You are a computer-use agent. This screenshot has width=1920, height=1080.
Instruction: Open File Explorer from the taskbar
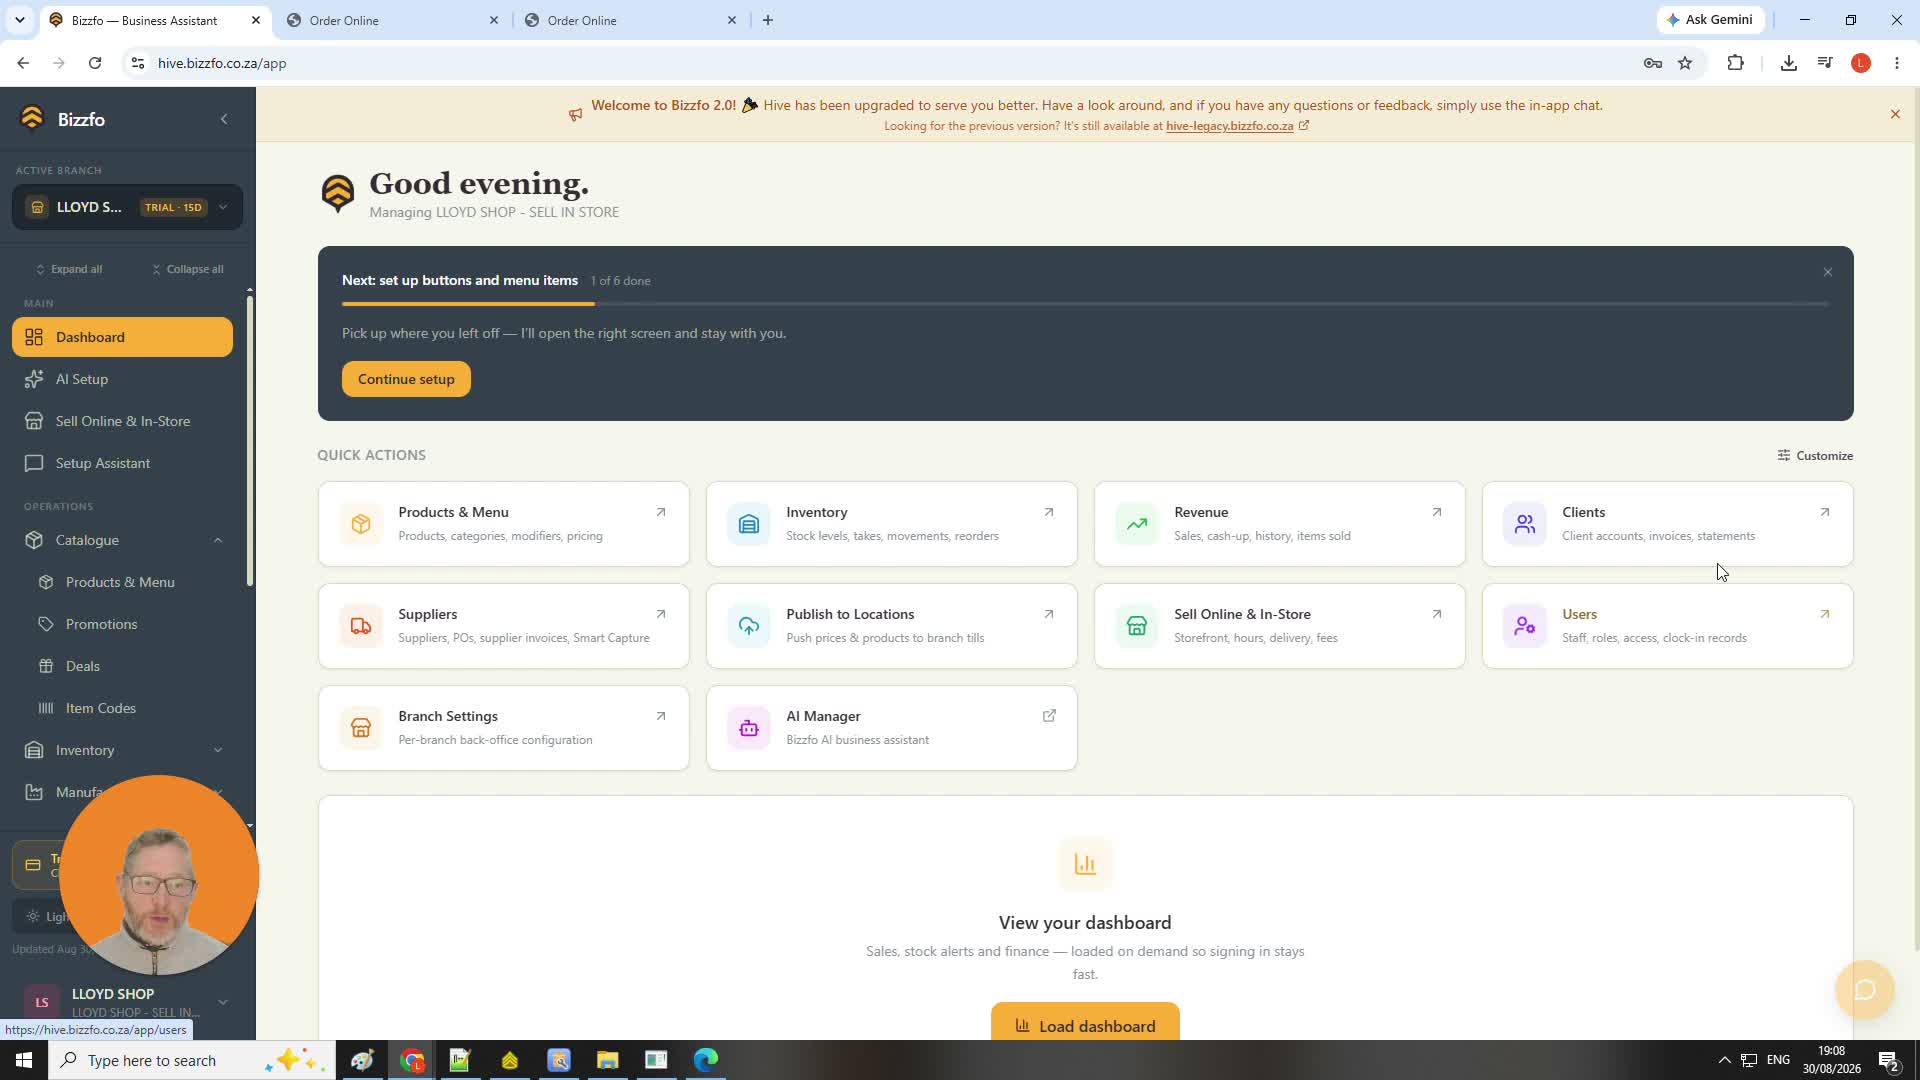(x=607, y=1060)
